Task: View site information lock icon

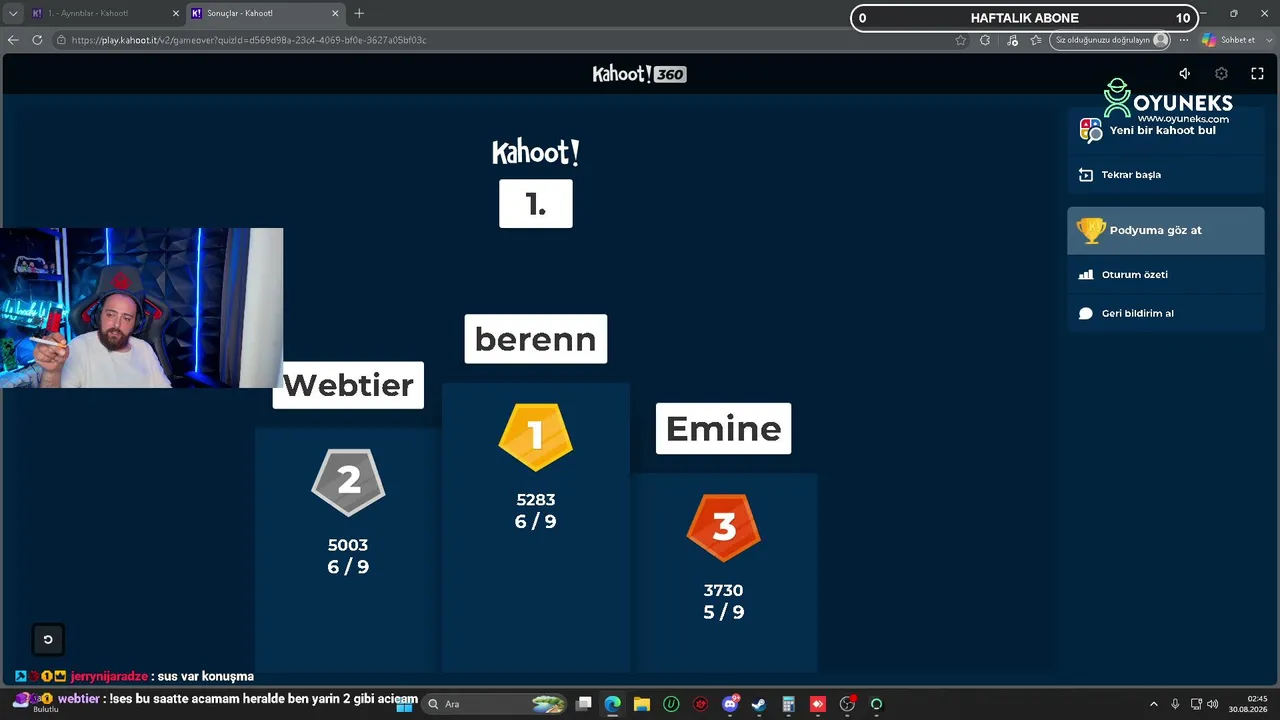Action: [61, 40]
